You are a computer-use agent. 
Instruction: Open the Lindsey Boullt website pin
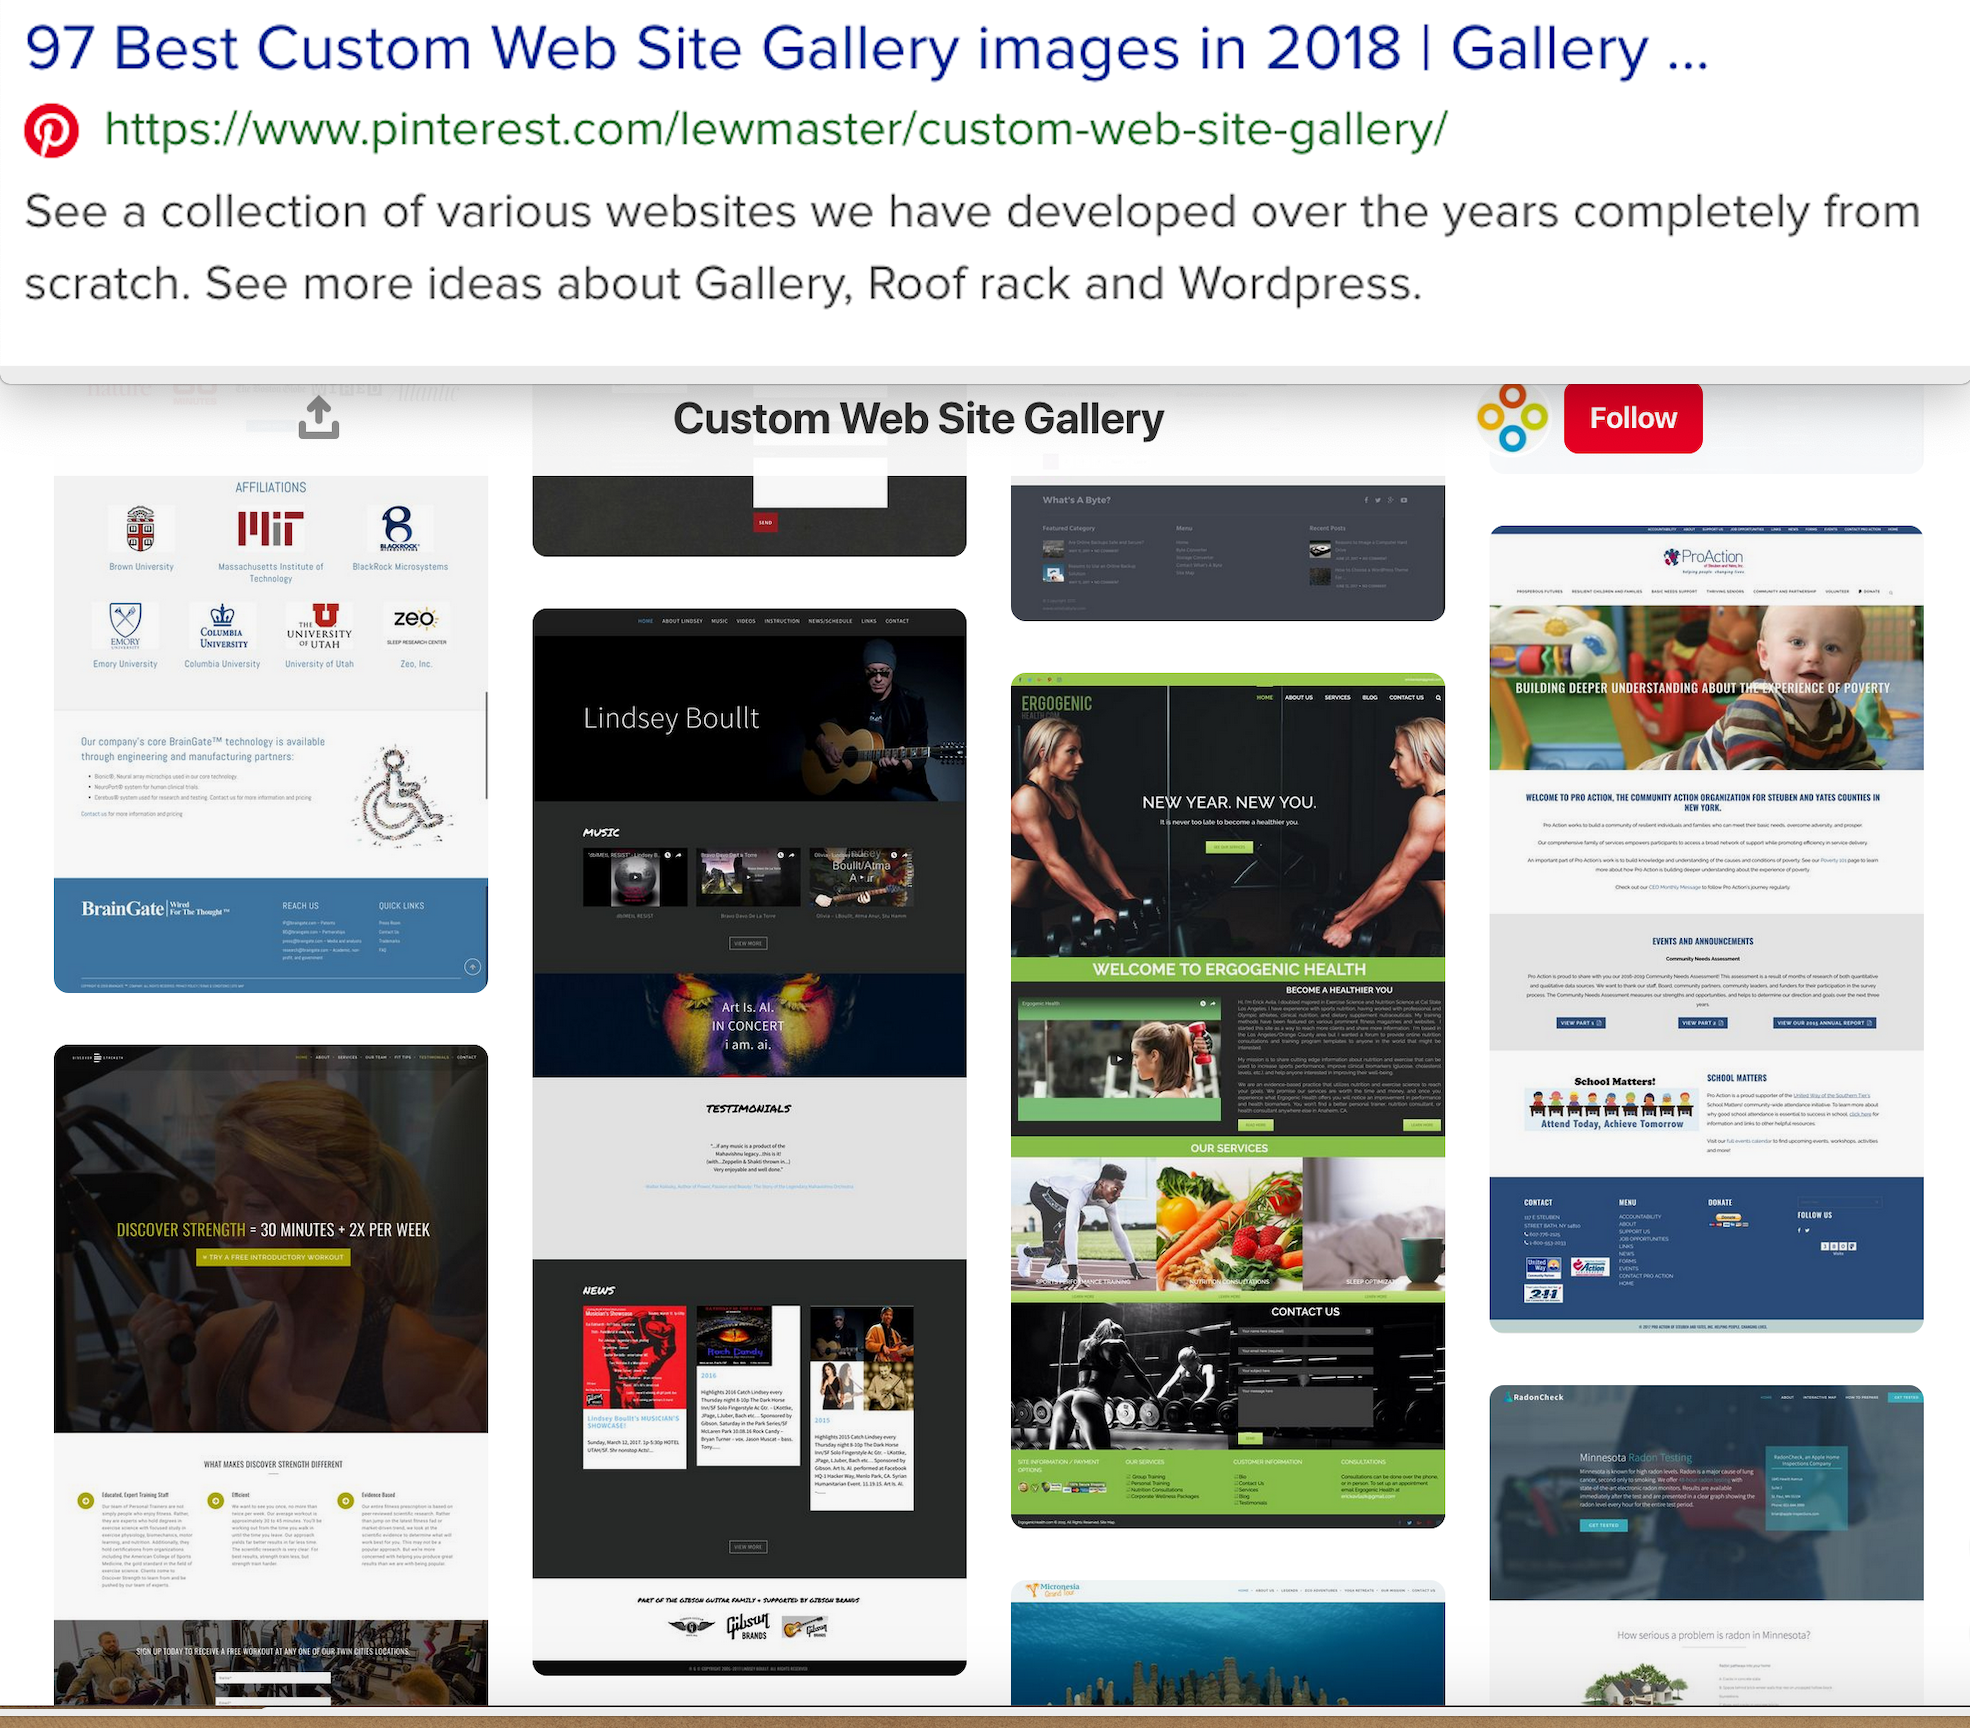[749, 1141]
